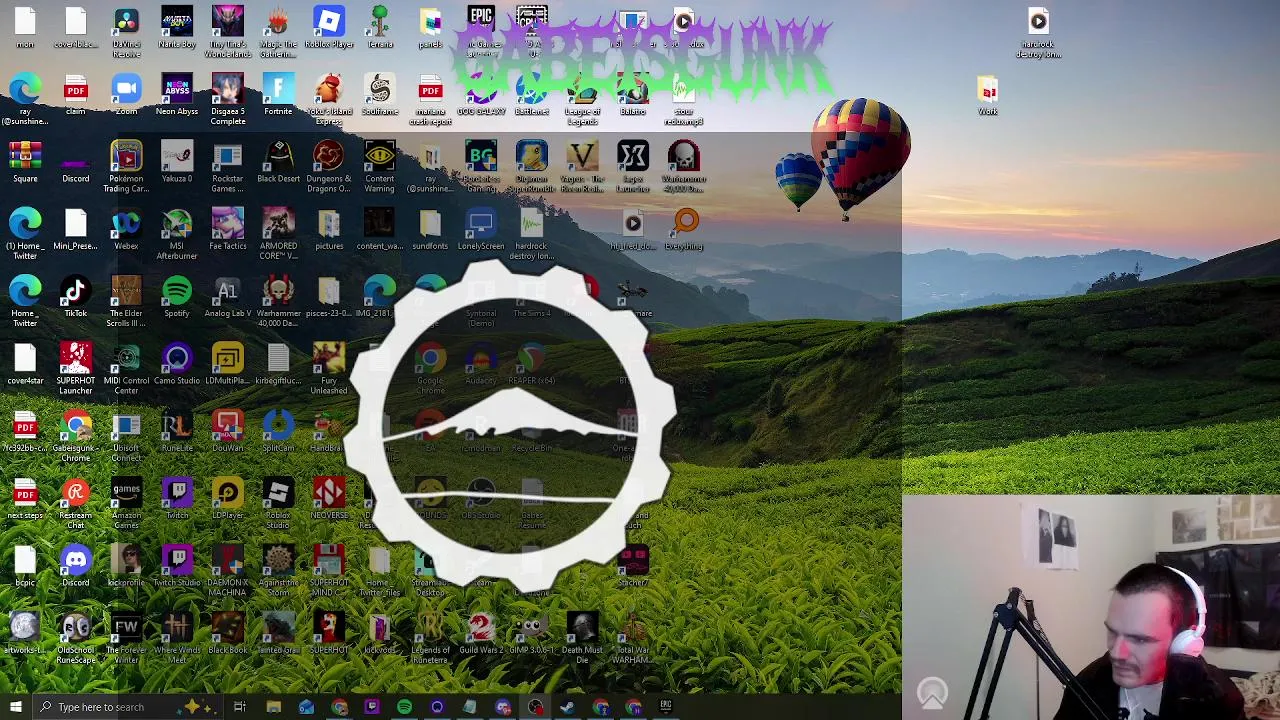The height and width of the screenshot is (720, 1280).
Task: Select the Balatro game icon
Action: coord(633,95)
